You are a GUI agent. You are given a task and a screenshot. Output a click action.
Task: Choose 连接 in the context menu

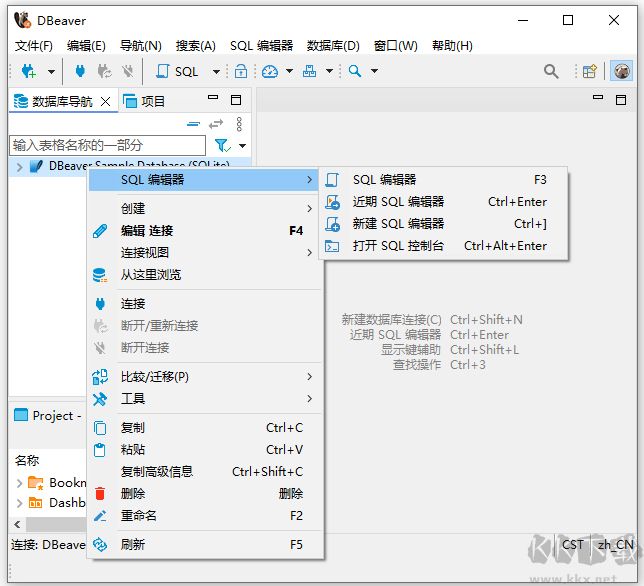(203, 304)
